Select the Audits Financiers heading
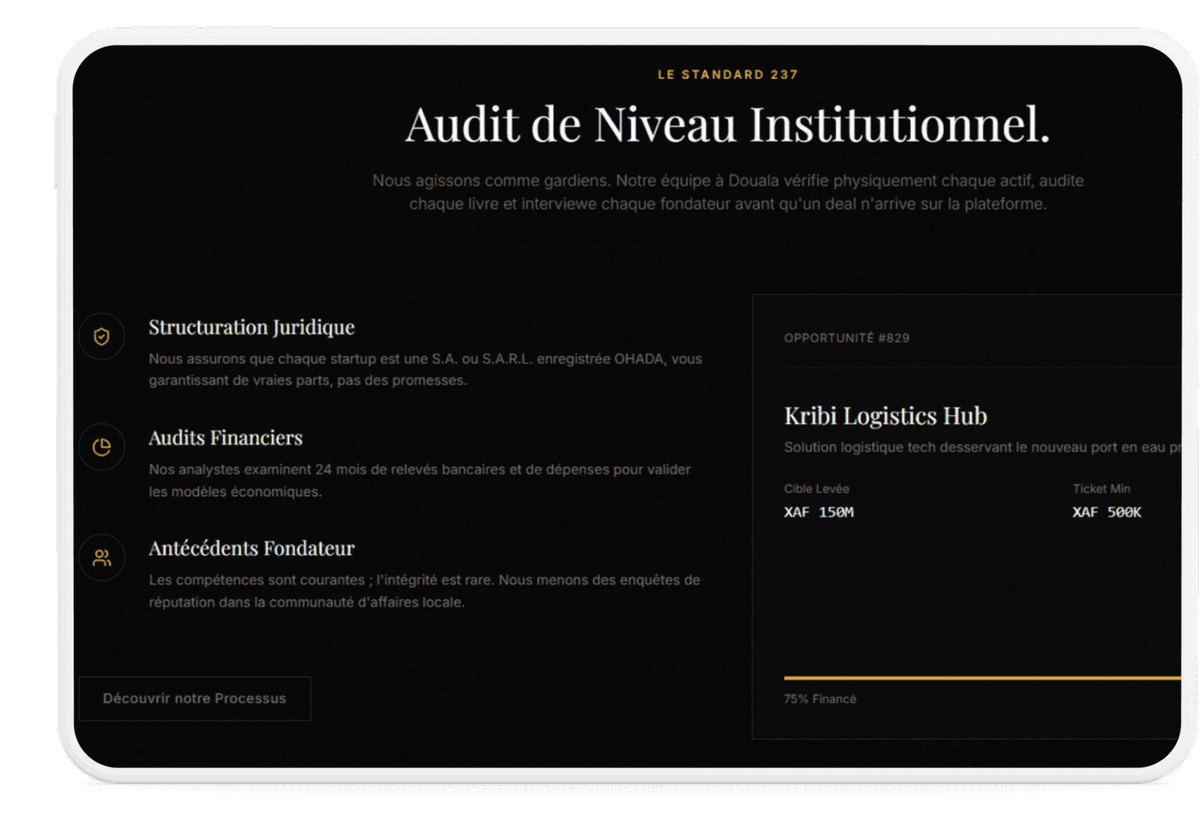 point(225,438)
